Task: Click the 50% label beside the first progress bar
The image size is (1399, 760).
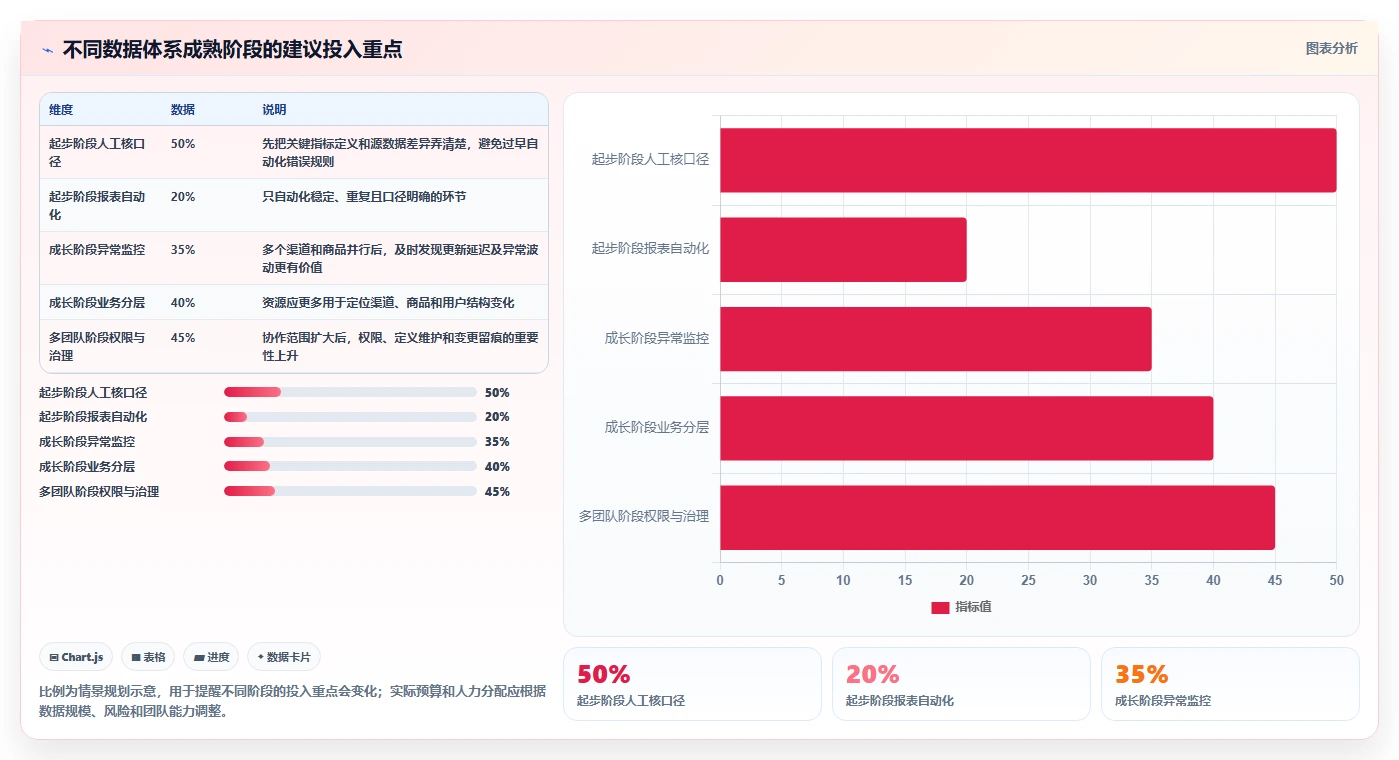Action: (x=497, y=393)
